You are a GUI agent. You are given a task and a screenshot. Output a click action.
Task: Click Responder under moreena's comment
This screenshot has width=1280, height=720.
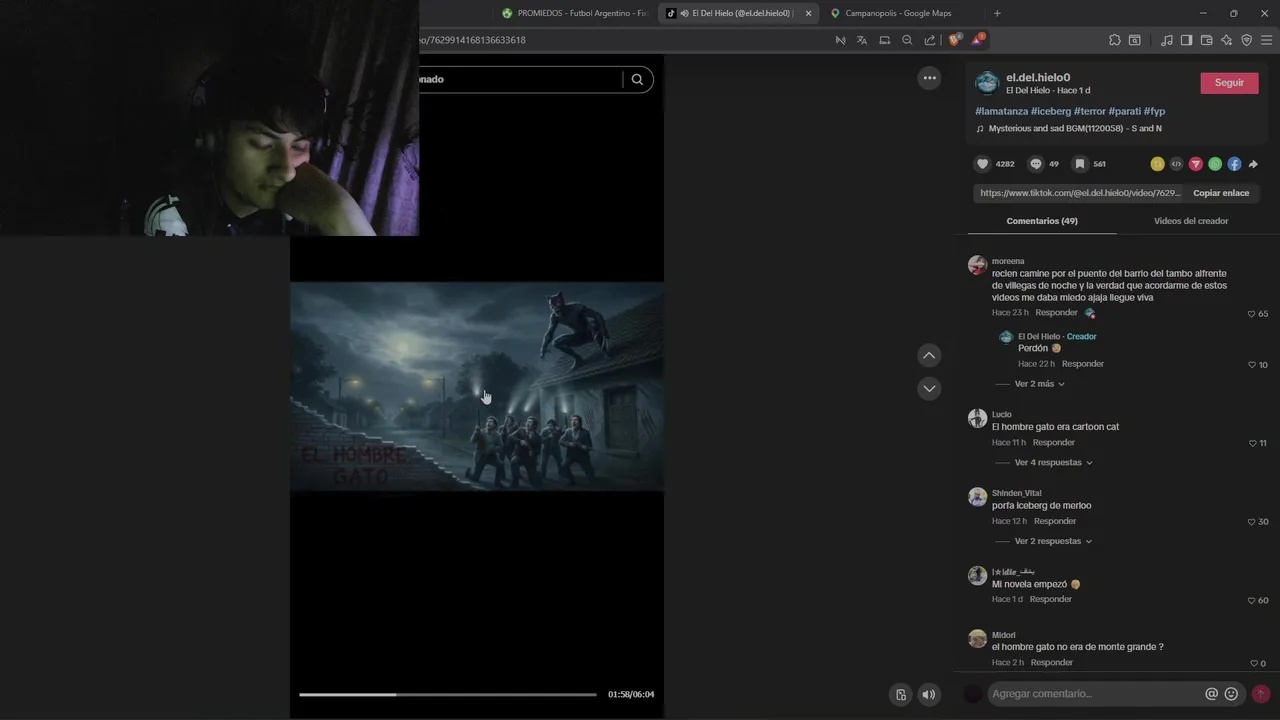[1056, 313]
